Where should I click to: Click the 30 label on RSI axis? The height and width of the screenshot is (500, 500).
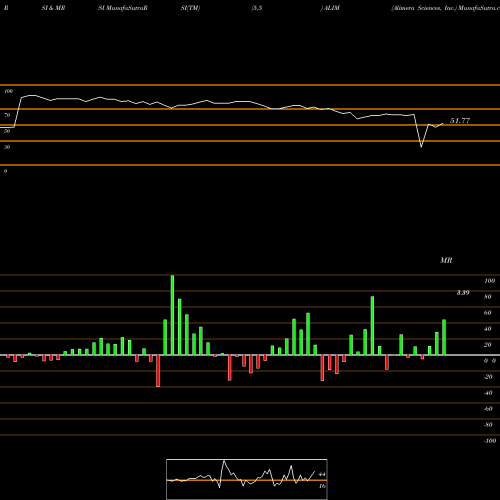(x=7, y=147)
